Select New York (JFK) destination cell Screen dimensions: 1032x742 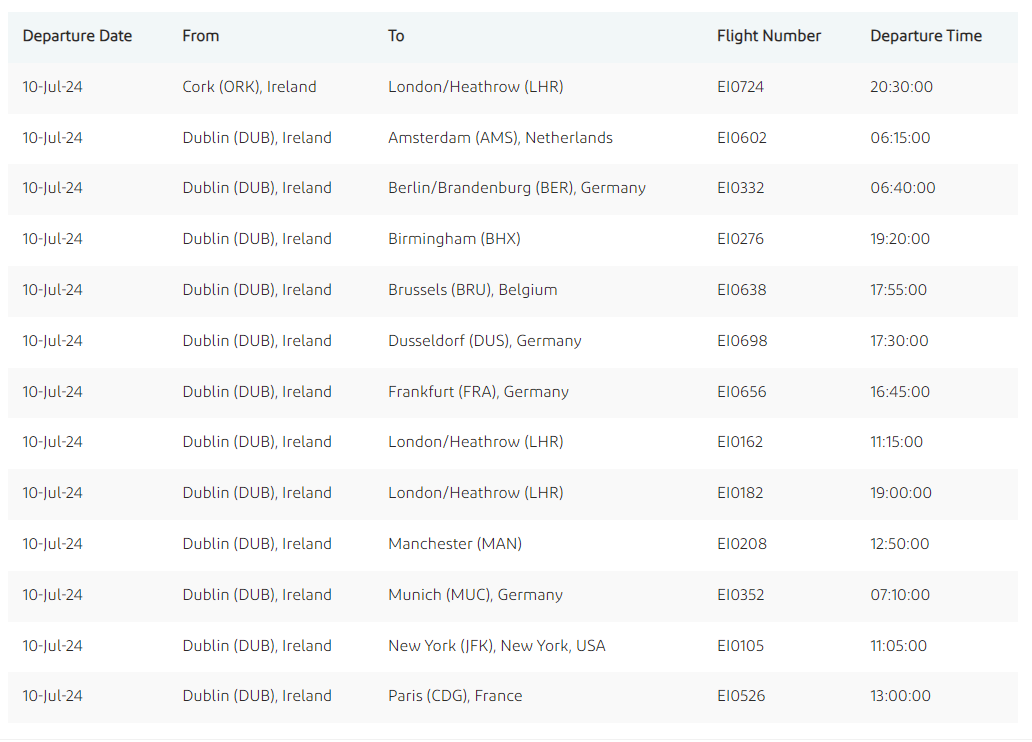496,646
